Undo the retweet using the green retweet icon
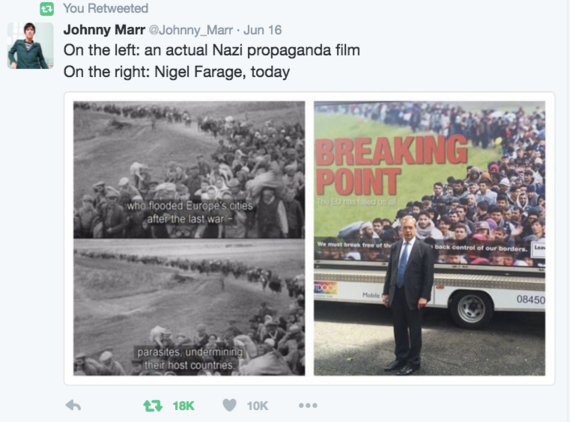This screenshot has height=422, width=570. [x=153, y=406]
